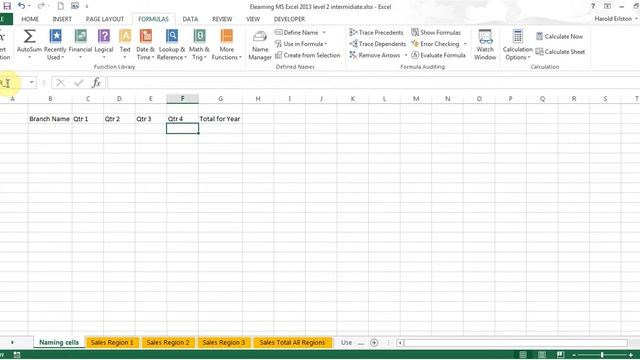Click Trace Precedents
This screenshot has width=640, height=360.
[376, 32]
